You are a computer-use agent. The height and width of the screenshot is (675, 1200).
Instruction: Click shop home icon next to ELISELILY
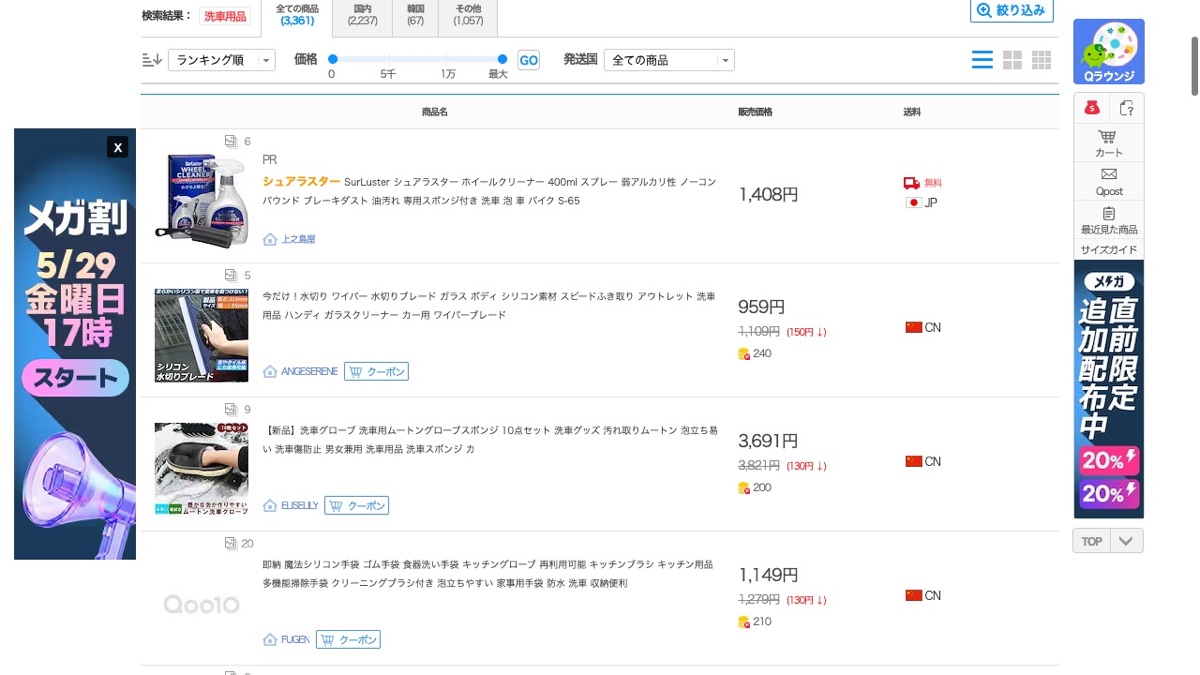(x=269, y=505)
